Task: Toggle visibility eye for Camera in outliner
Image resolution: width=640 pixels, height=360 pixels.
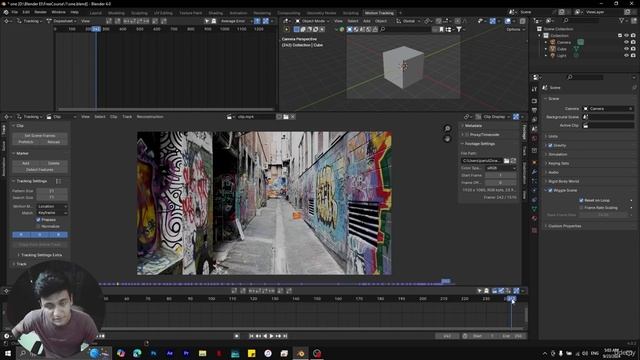Action: tap(626, 42)
